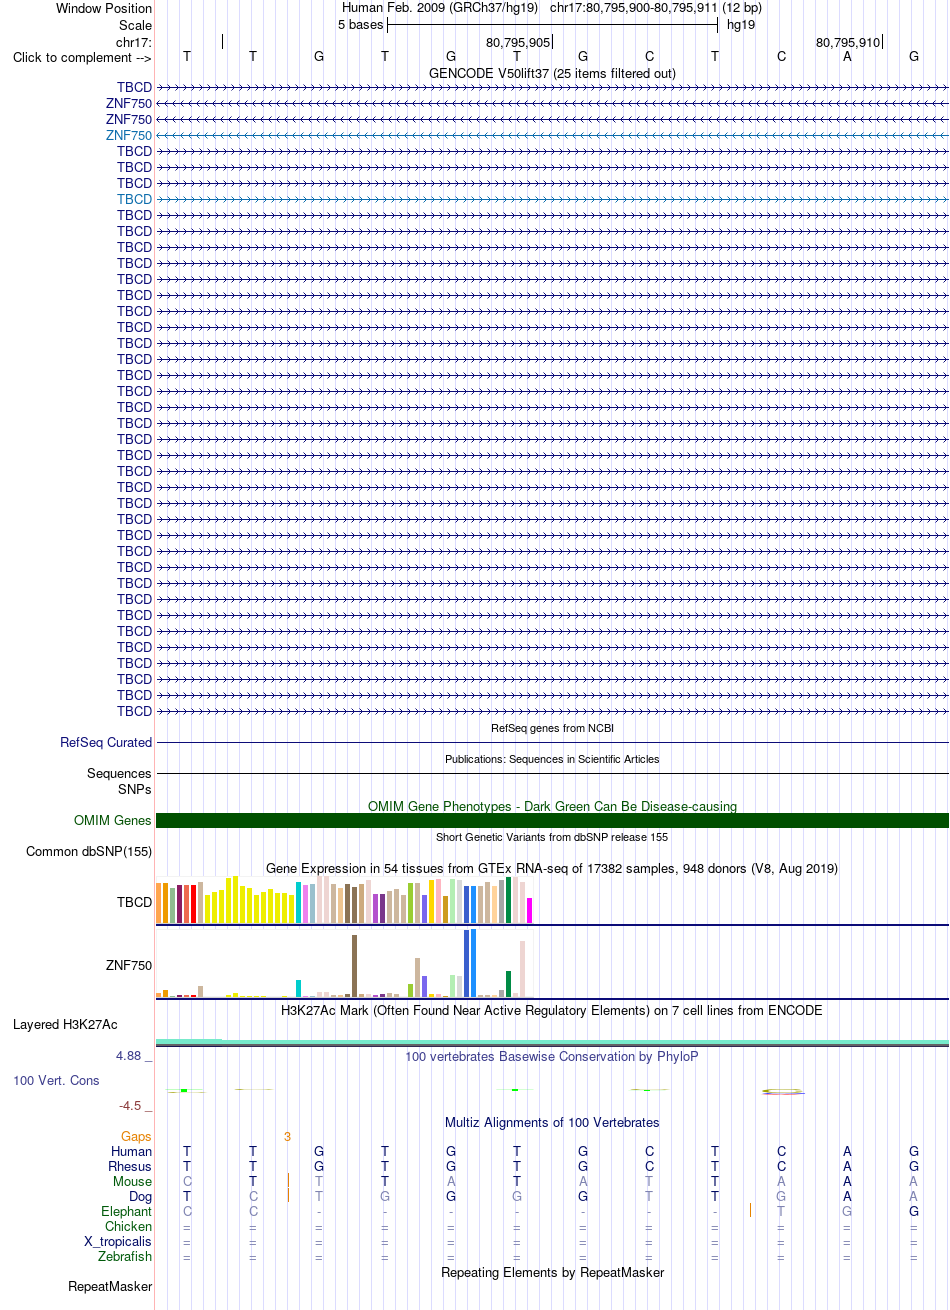Open '100 vertebrates Basewise Conservation by PhyloP'
The height and width of the screenshot is (1310, 950).
point(552,1057)
